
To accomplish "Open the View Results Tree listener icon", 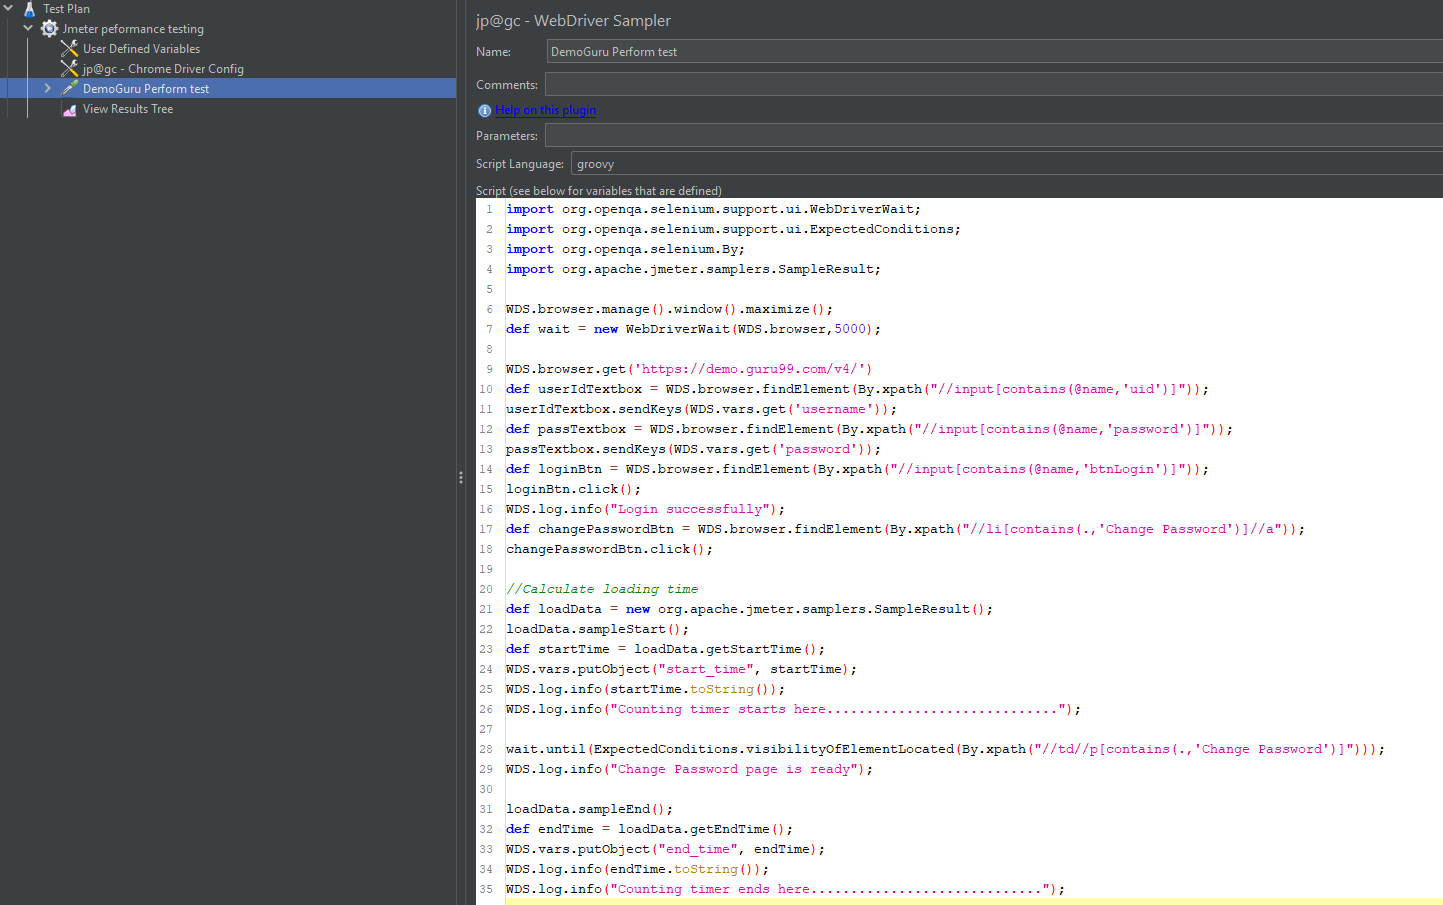I will point(69,109).
